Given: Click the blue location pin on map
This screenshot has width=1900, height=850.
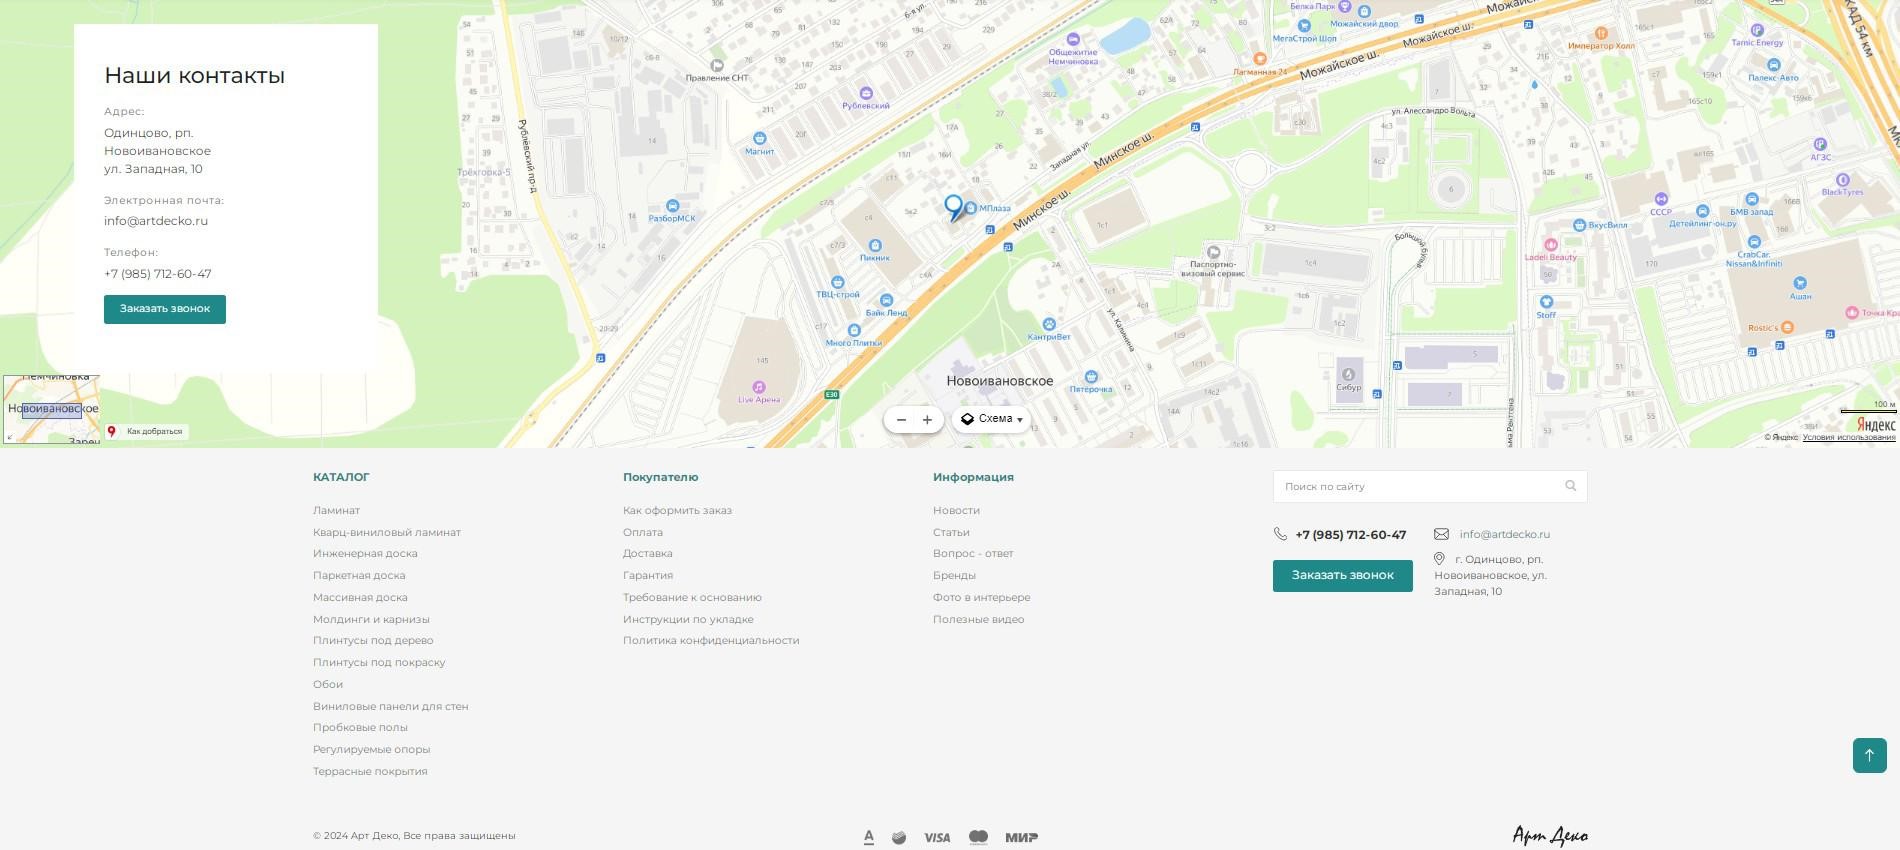Looking at the screenshot, I should tap(953, 206).
